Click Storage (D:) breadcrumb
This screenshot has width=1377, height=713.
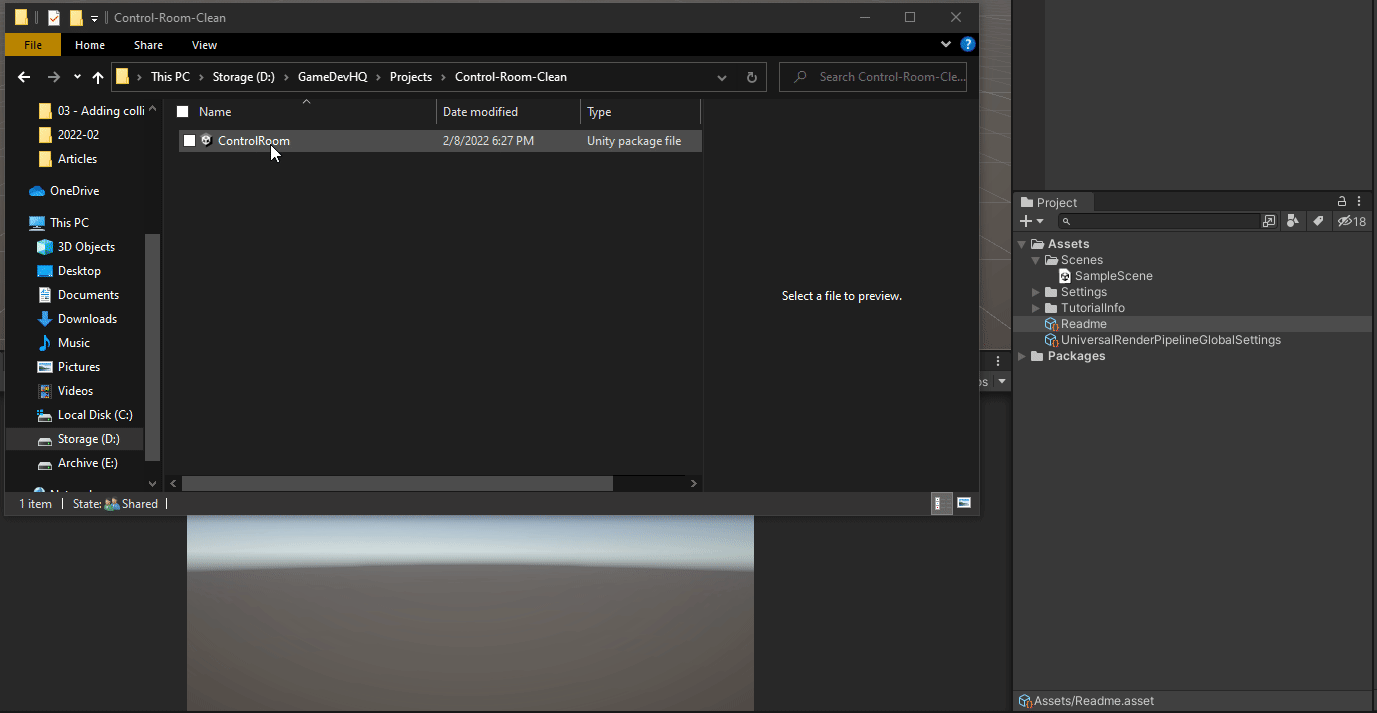point(243,77)
